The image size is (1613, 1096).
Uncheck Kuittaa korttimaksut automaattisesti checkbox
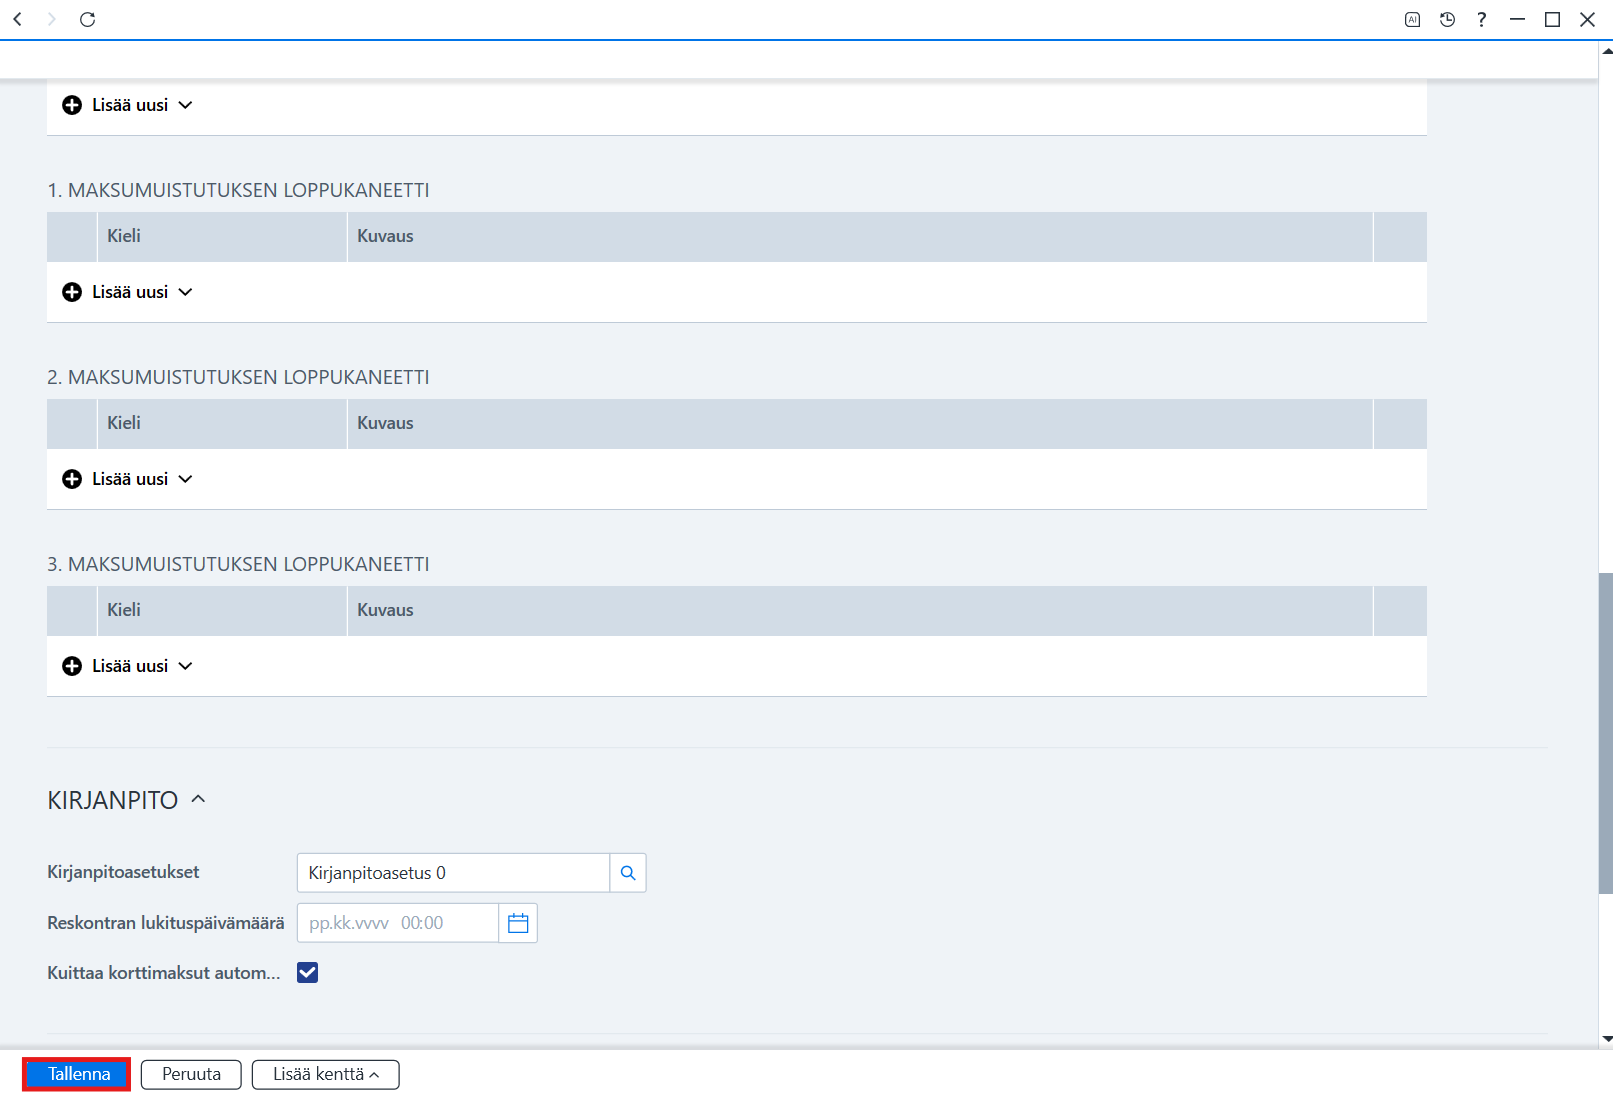click(308, 973)
